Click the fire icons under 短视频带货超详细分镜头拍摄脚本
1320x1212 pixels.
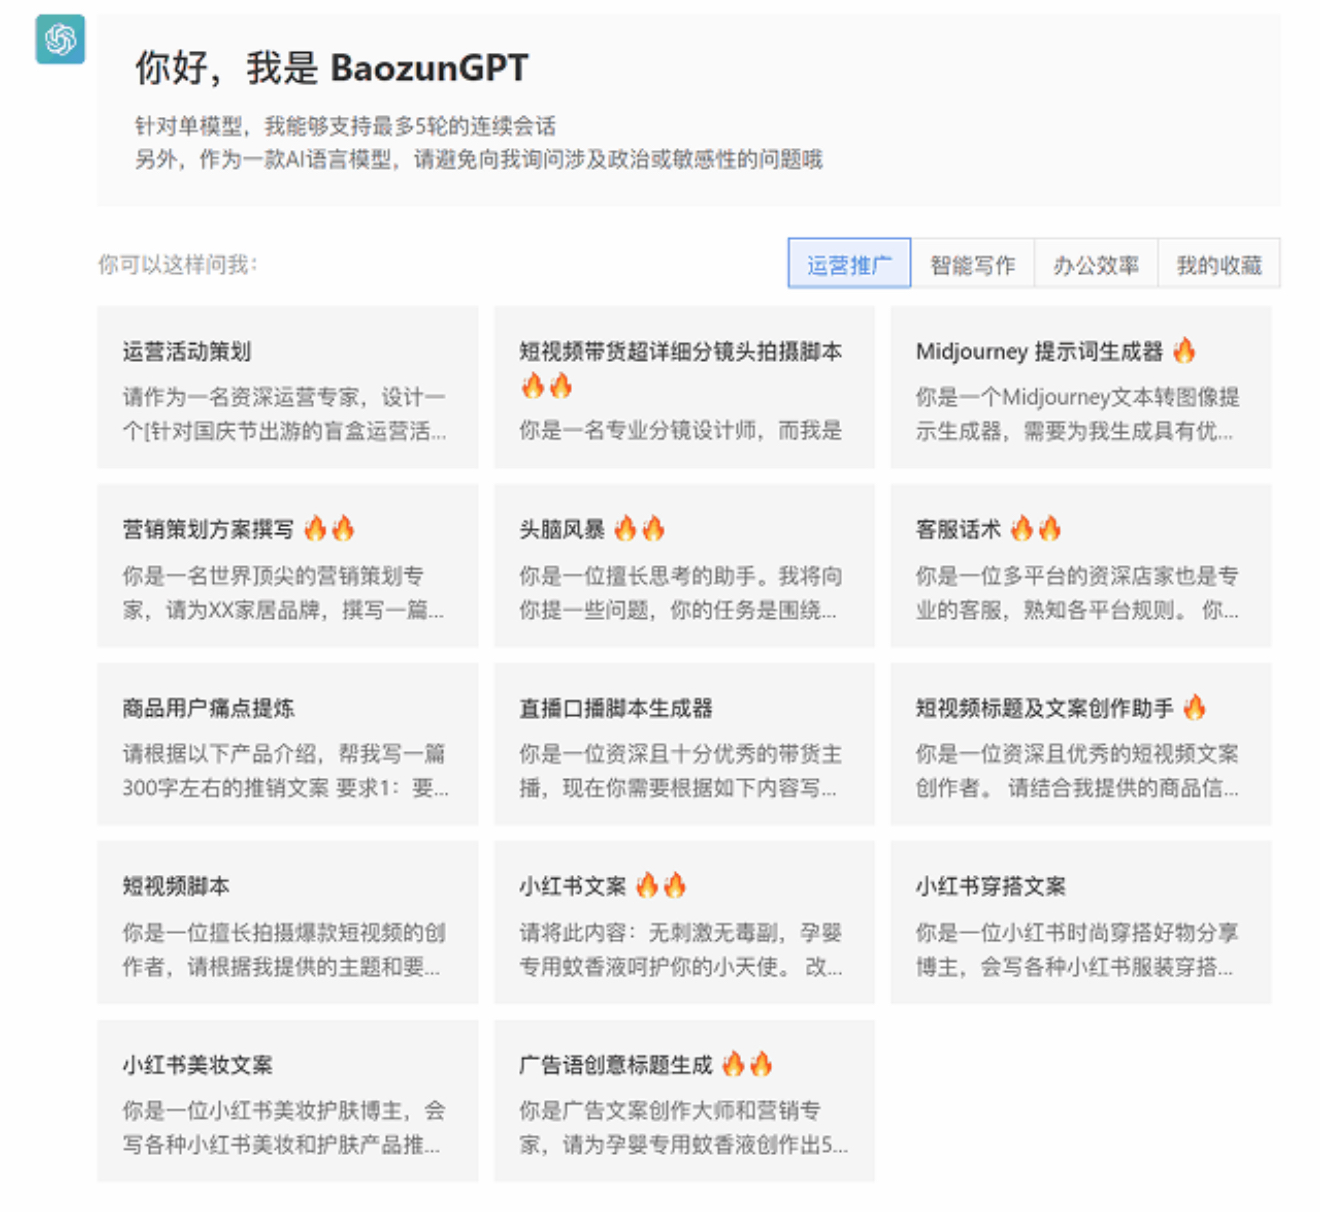(x=546, y=385)
